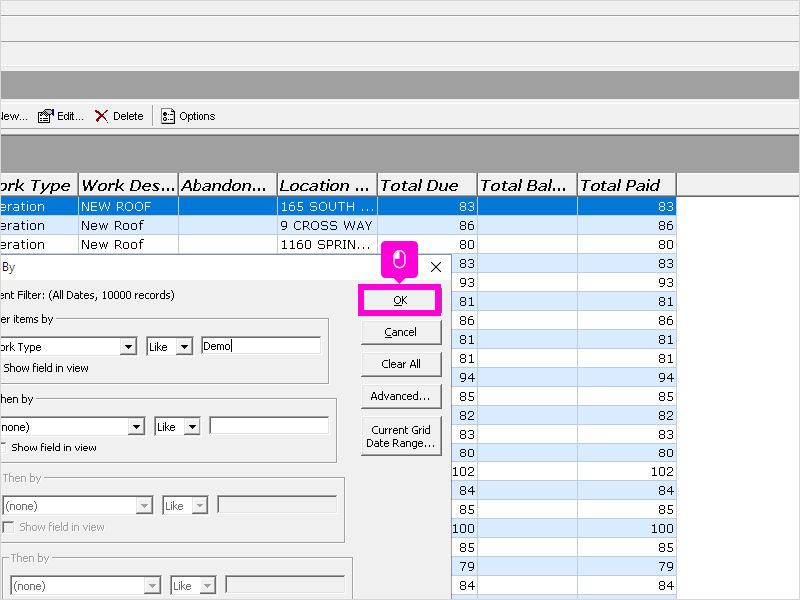Toggle first Then by Show field in view checkbox
Screen dimensions: 800x600
point(3,447)
